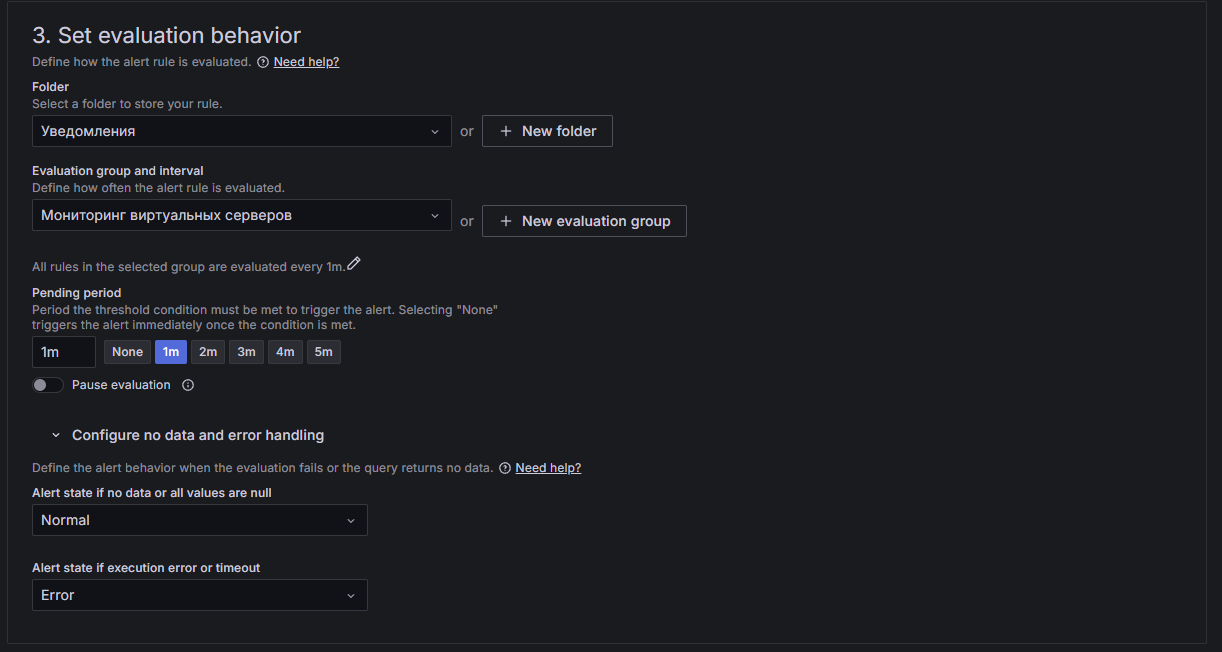Collapse the Configure no data and error handling section
The image size is (1222, 652).
[x=197, y=435]
